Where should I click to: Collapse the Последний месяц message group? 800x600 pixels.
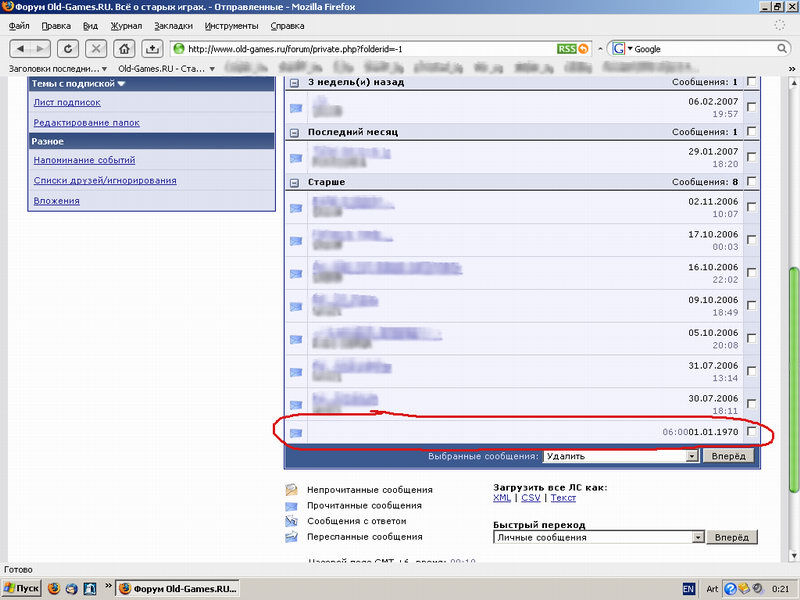pyautogui.click(x=295, y=132)
